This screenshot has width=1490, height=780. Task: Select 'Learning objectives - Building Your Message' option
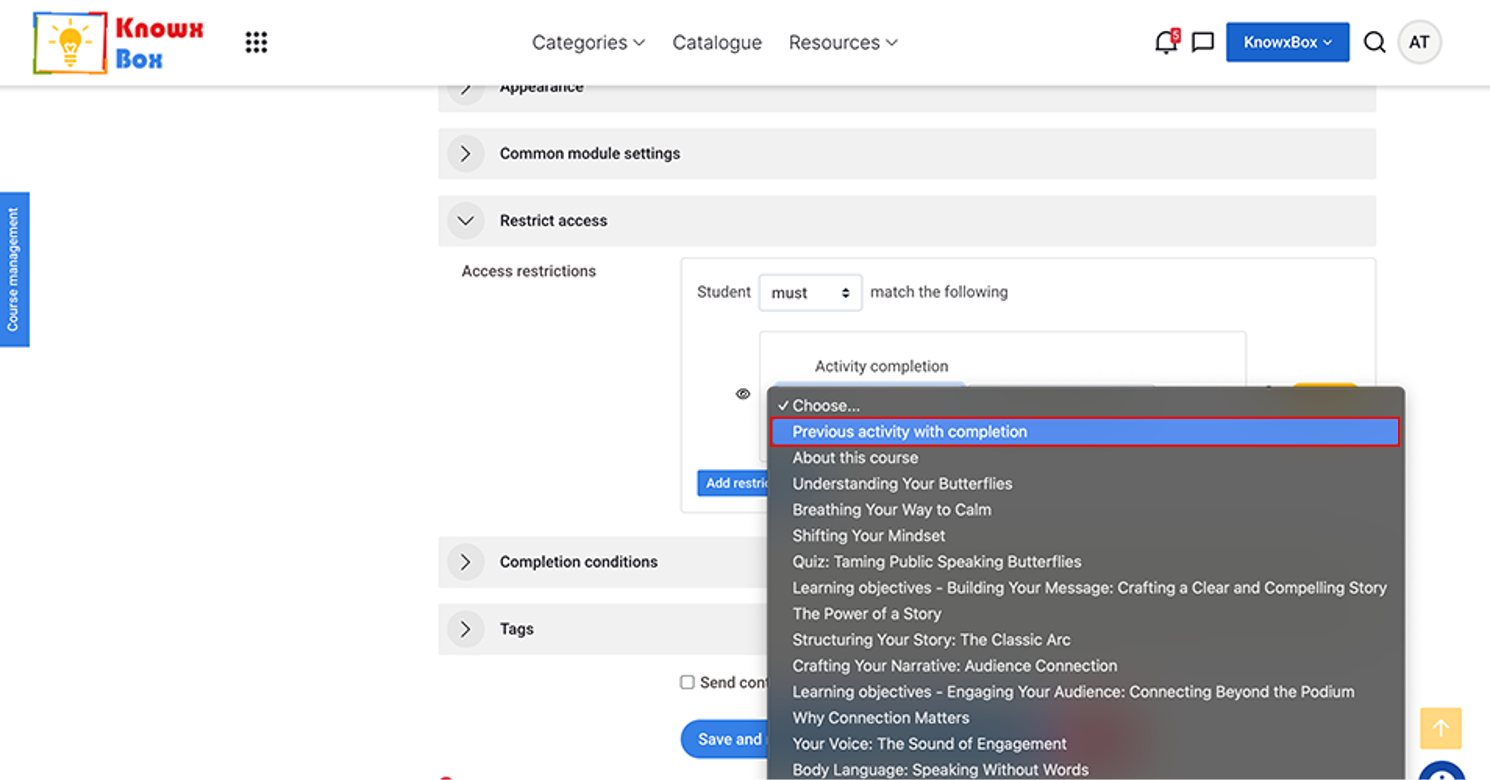[x=1085, y=588]
